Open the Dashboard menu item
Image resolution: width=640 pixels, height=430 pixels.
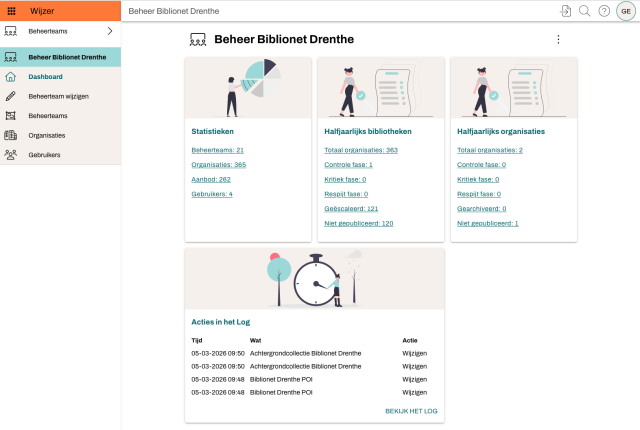(46, 77)
